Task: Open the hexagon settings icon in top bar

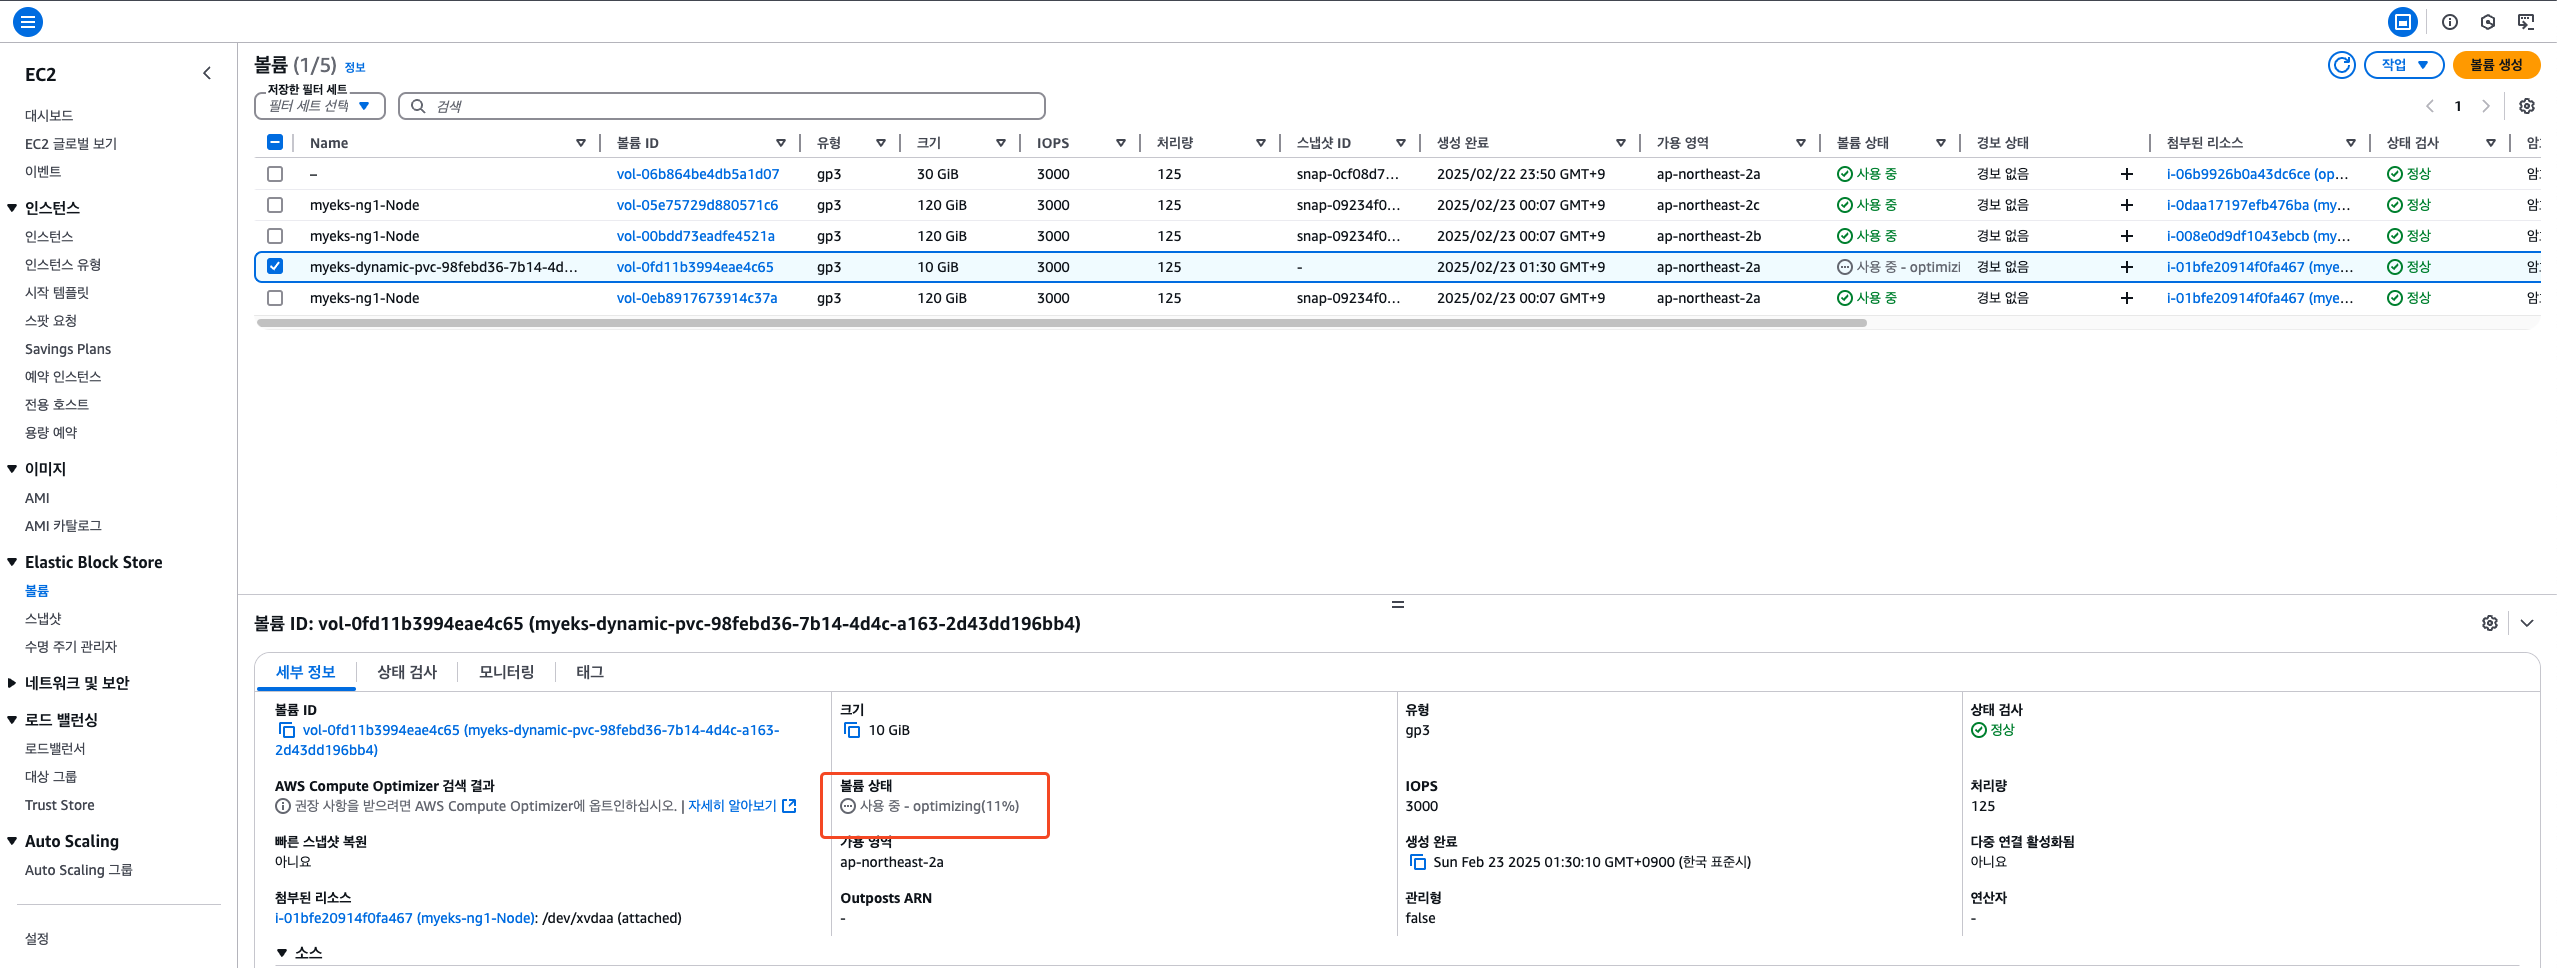Action: (2488, 21)
